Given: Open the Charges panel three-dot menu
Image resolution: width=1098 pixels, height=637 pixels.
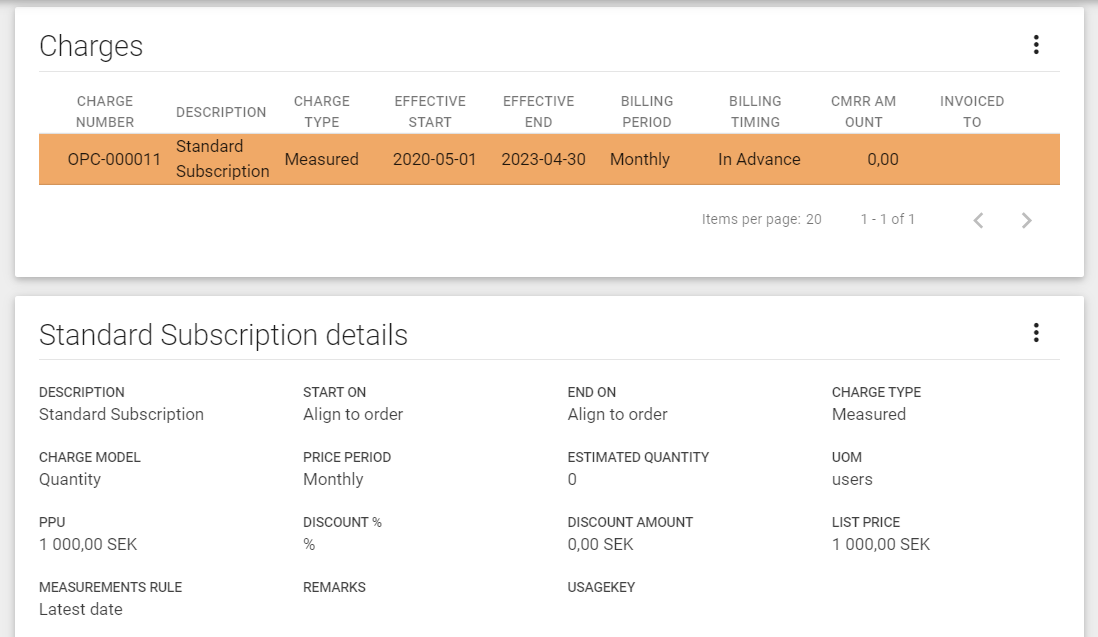Looking at the screenshot, I should pos(1036,45).
